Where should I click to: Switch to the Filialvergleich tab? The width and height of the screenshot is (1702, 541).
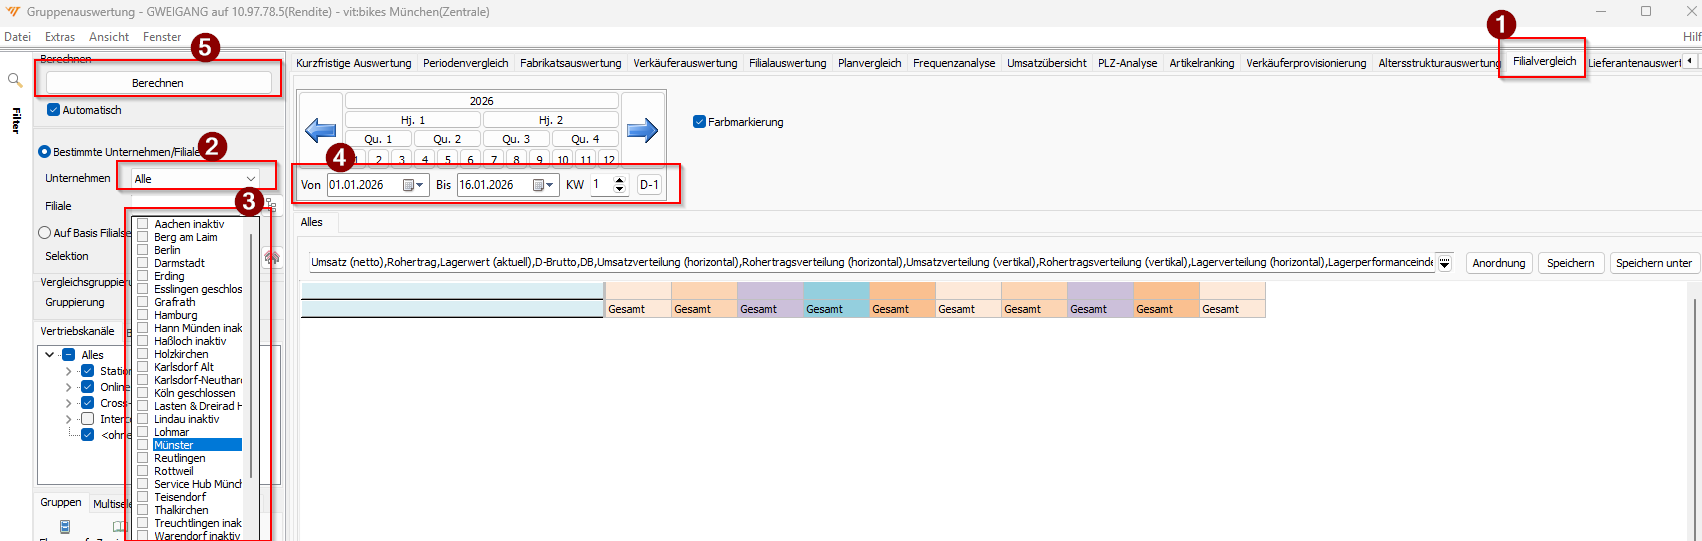coord(1543,62)
